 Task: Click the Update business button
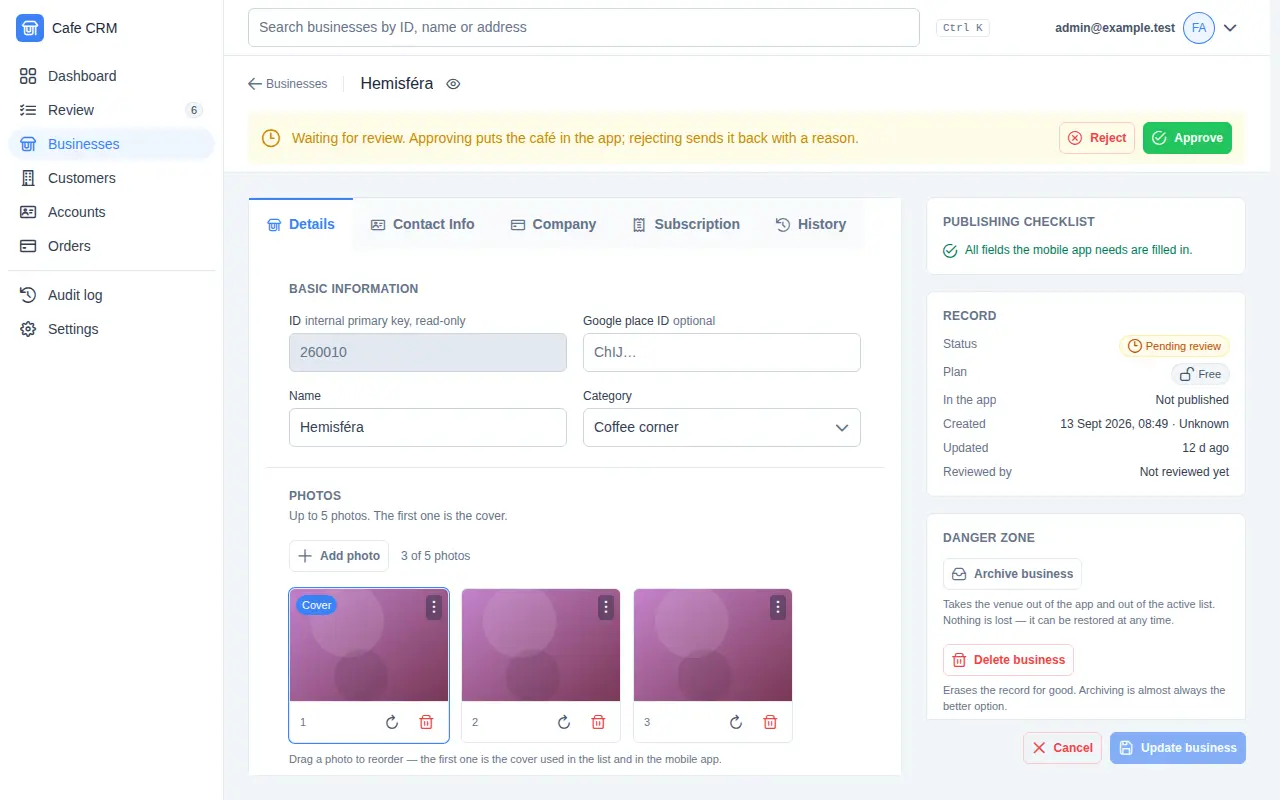pyautogui.click(x=1178, y=748)
